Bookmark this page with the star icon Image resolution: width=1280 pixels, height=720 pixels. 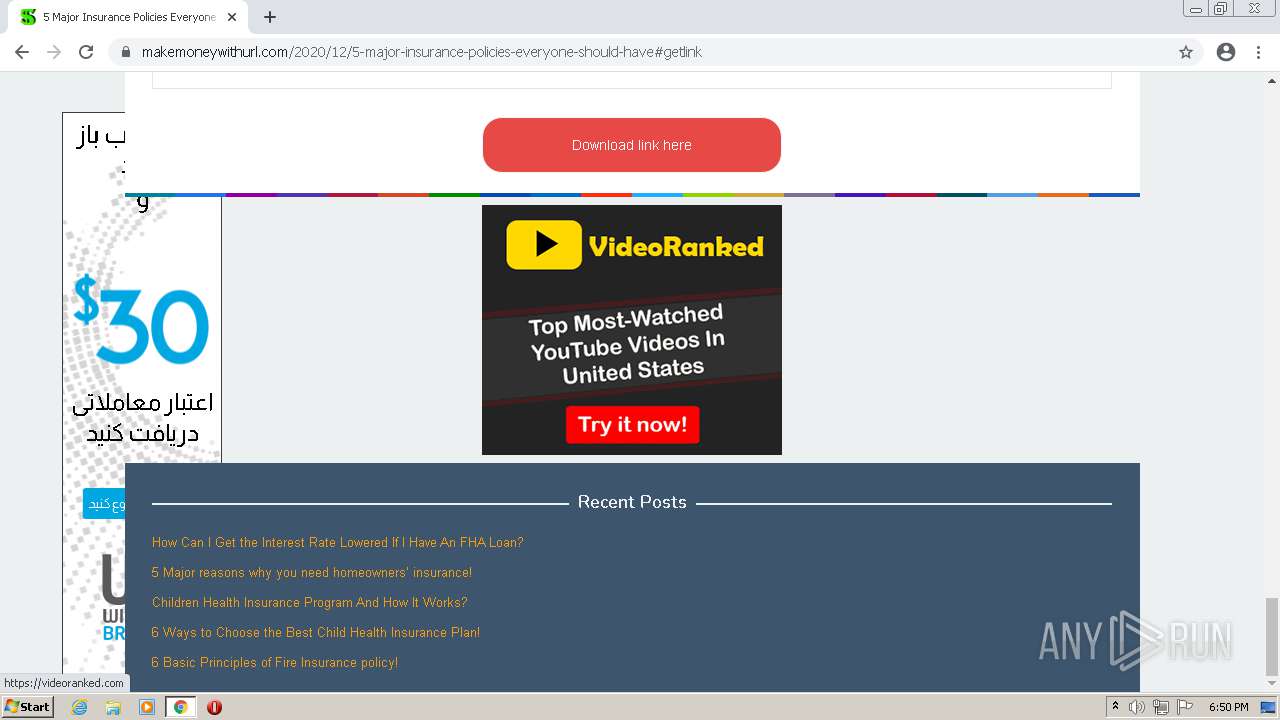tap(1186, 52)
